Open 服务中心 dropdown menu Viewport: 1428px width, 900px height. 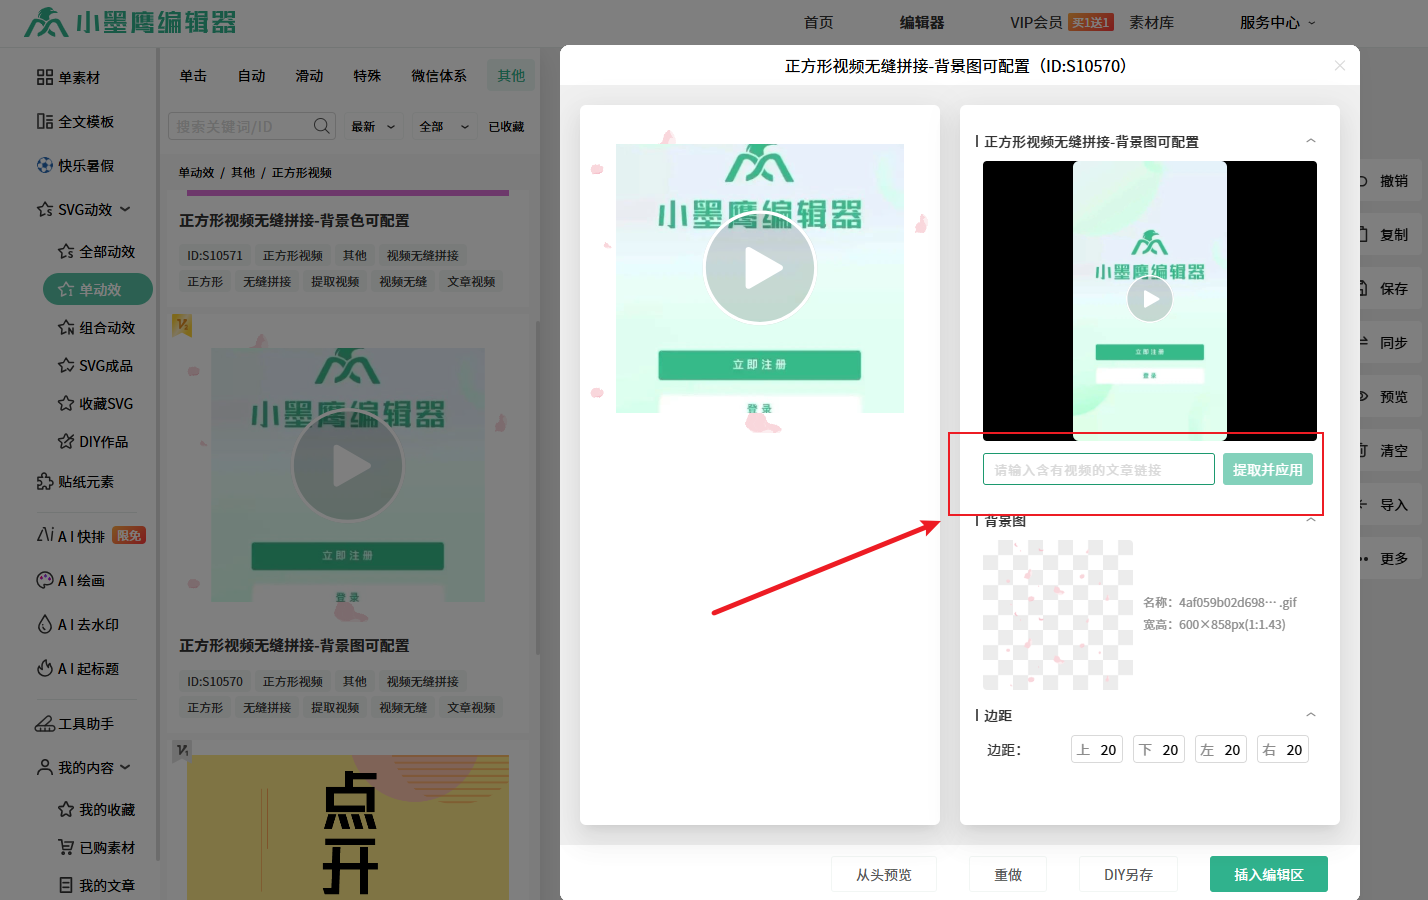1278,22
